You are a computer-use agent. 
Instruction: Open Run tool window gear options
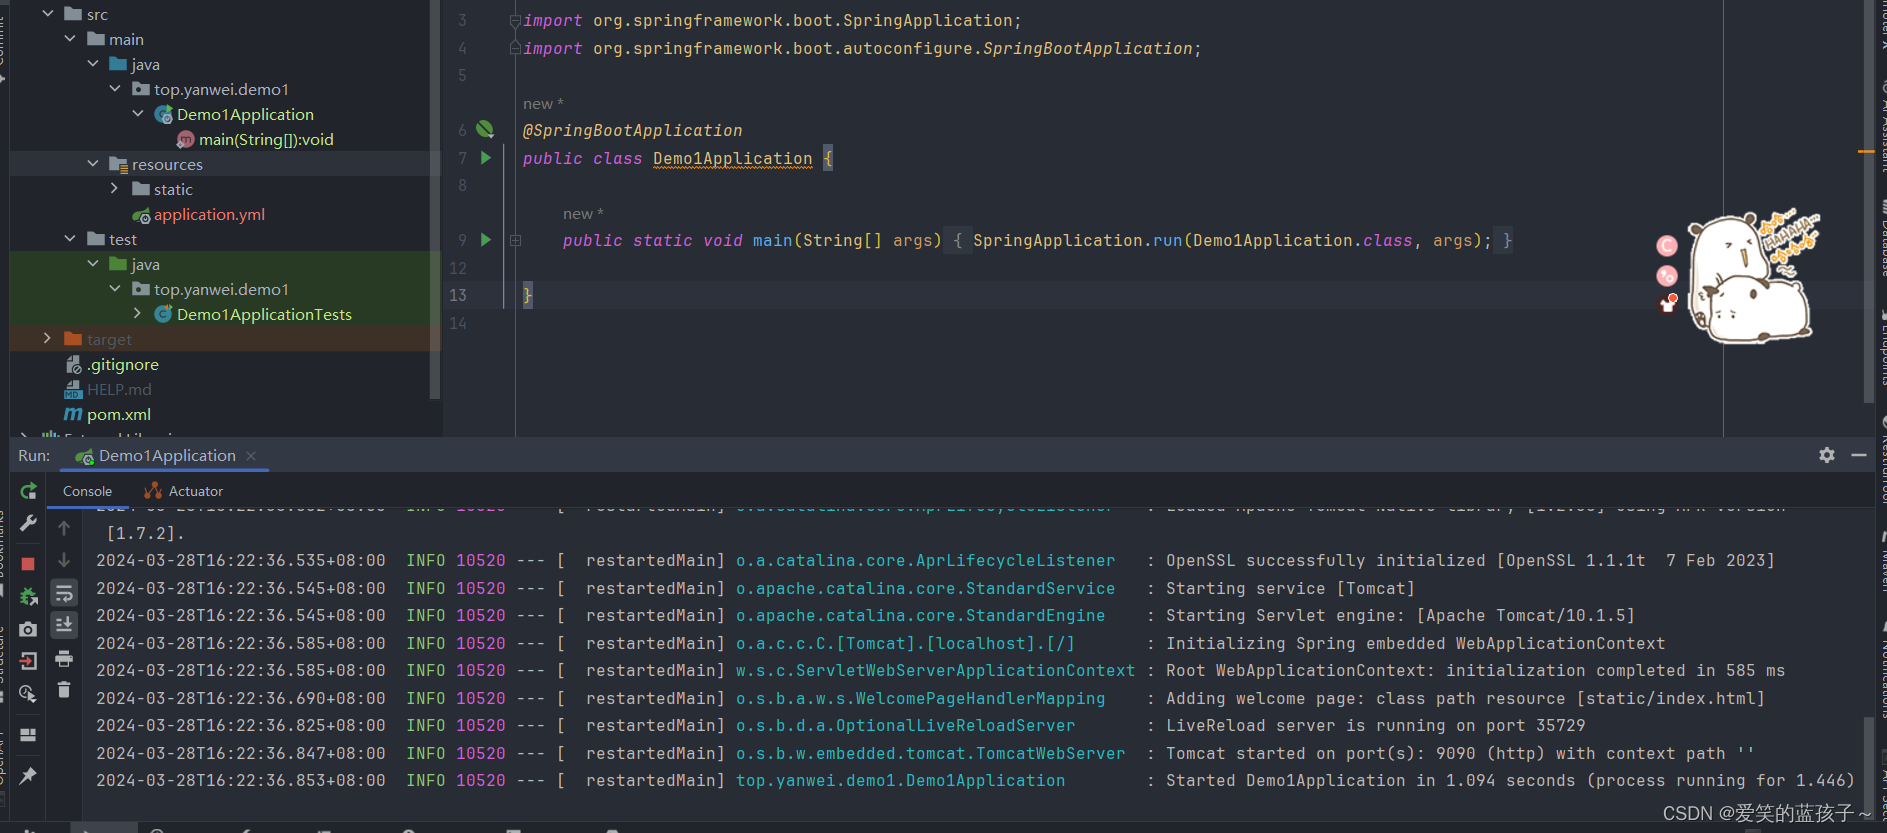1827,455
